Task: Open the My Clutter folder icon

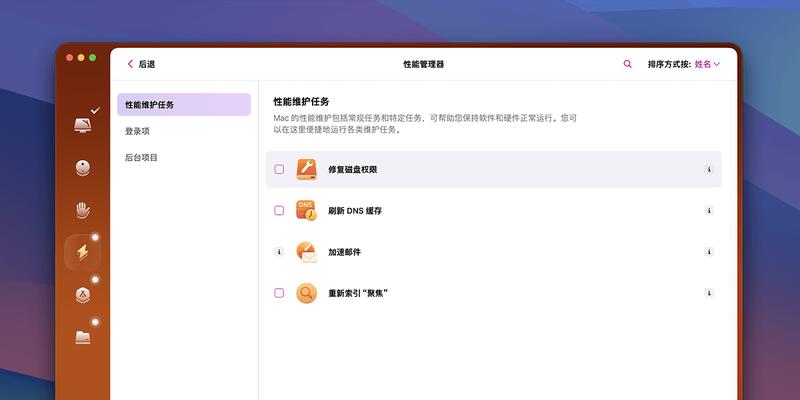Action: point(83,337)
